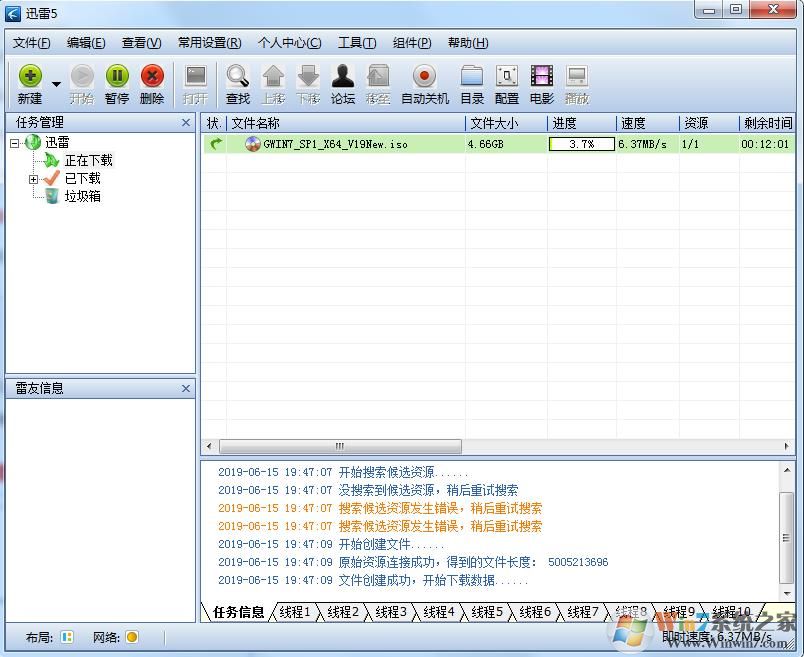Click the task list right scroll arrow
Screen dimensions: 804x657
coord(787,446)
